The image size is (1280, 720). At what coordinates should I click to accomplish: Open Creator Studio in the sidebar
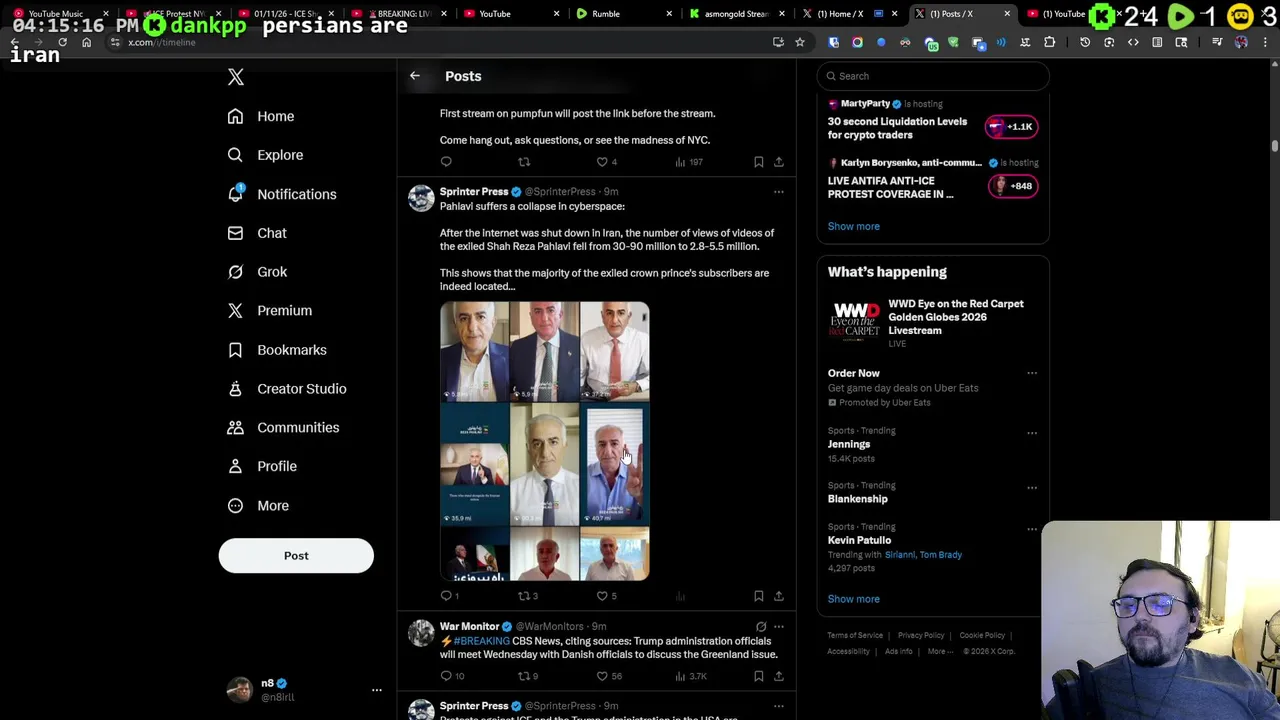click(287, 389)
